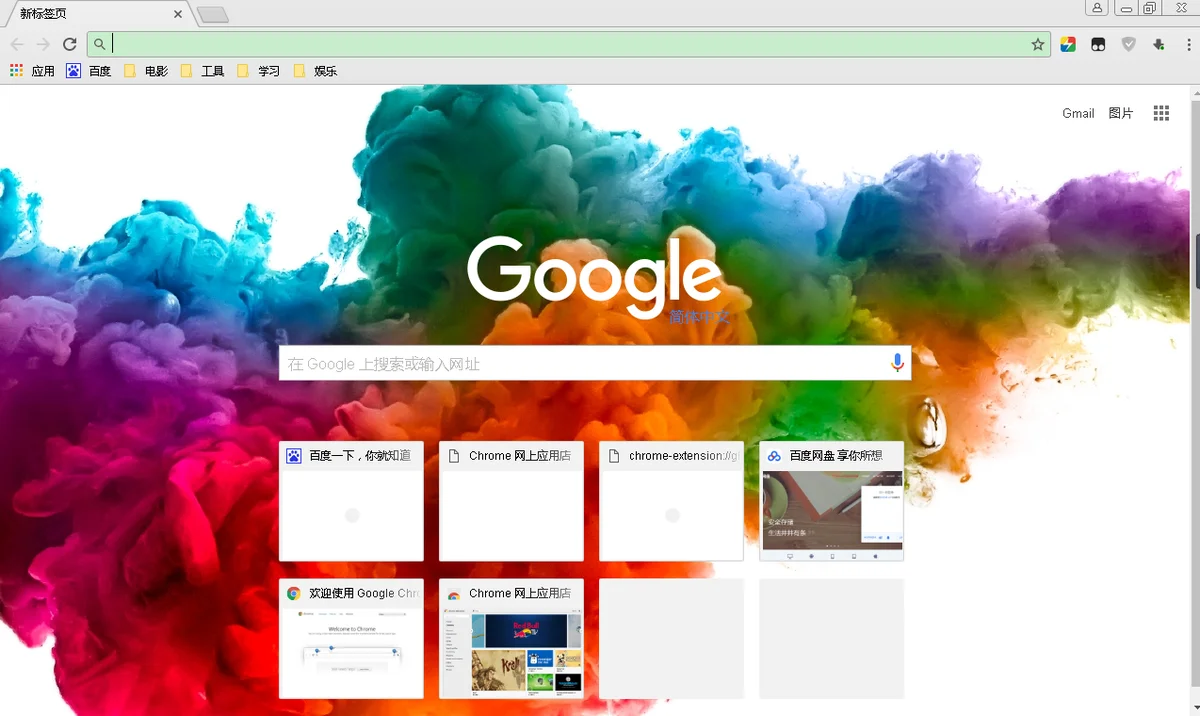Open the Chrome user profile button
The height and width of the screenshot is (716, 1200).
[1097, 8]
